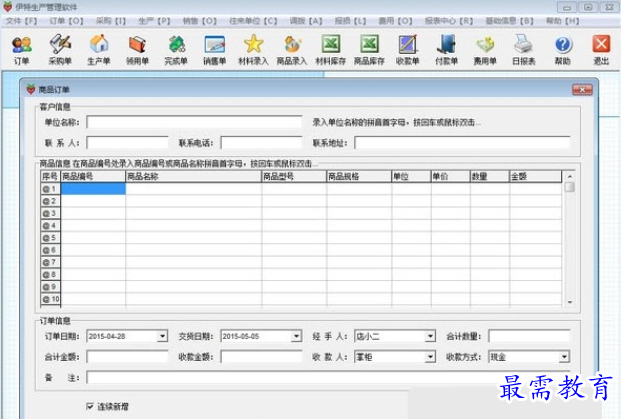
Task: Open the 商品库存 product stock tool
Action: 369,50
